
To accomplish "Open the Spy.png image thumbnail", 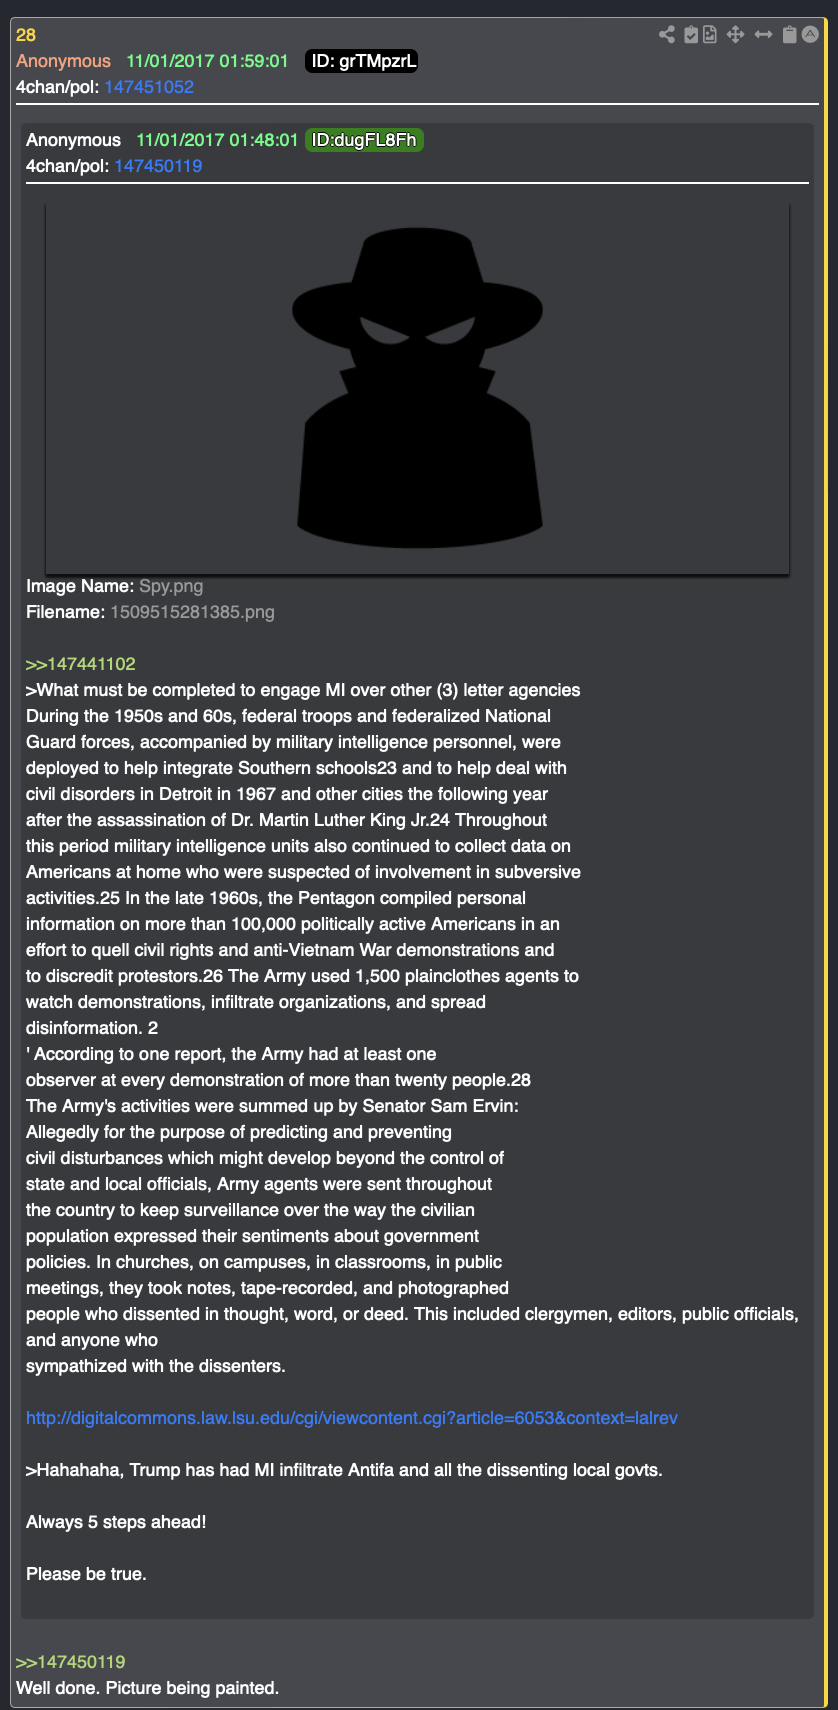I will (417, 389).
